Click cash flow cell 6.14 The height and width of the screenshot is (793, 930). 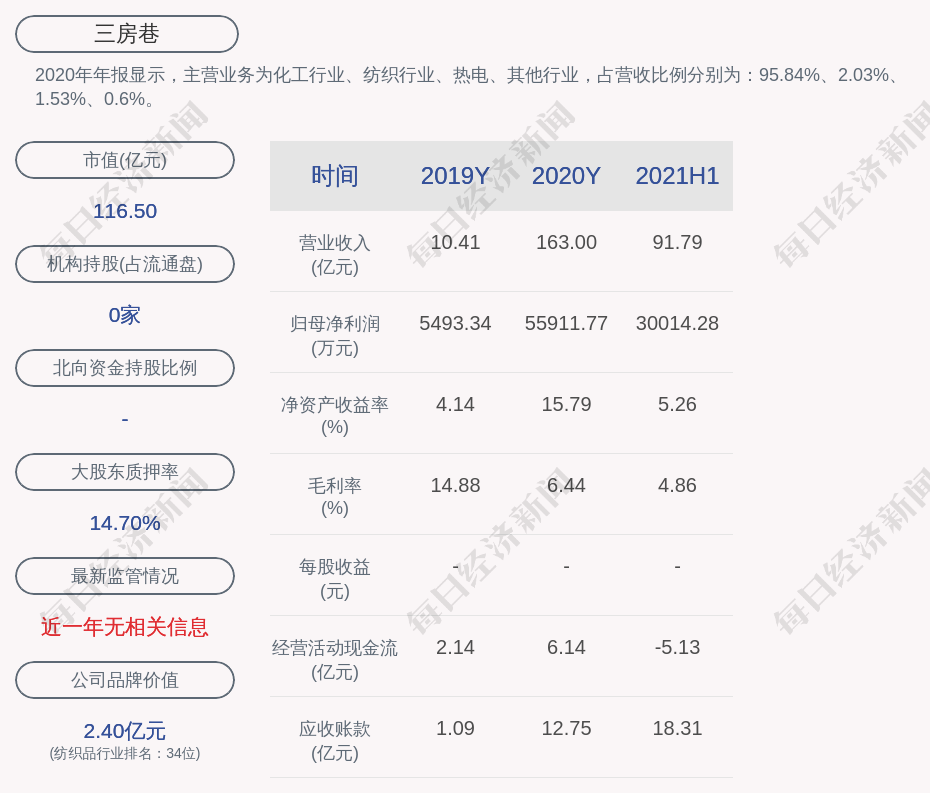coord(566,647)
